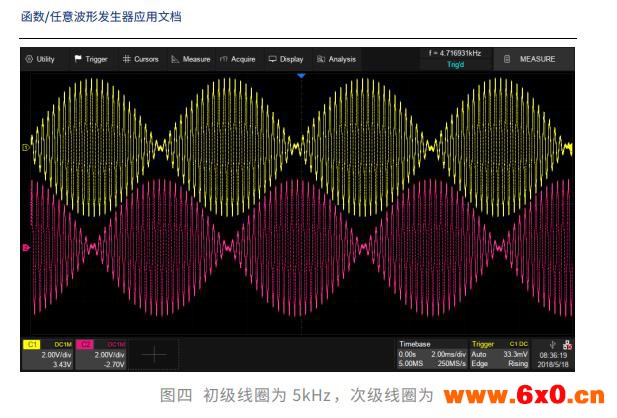Click the add channel plus box
Viewport: 617px width, 418px height.
[x=154, y=354]
